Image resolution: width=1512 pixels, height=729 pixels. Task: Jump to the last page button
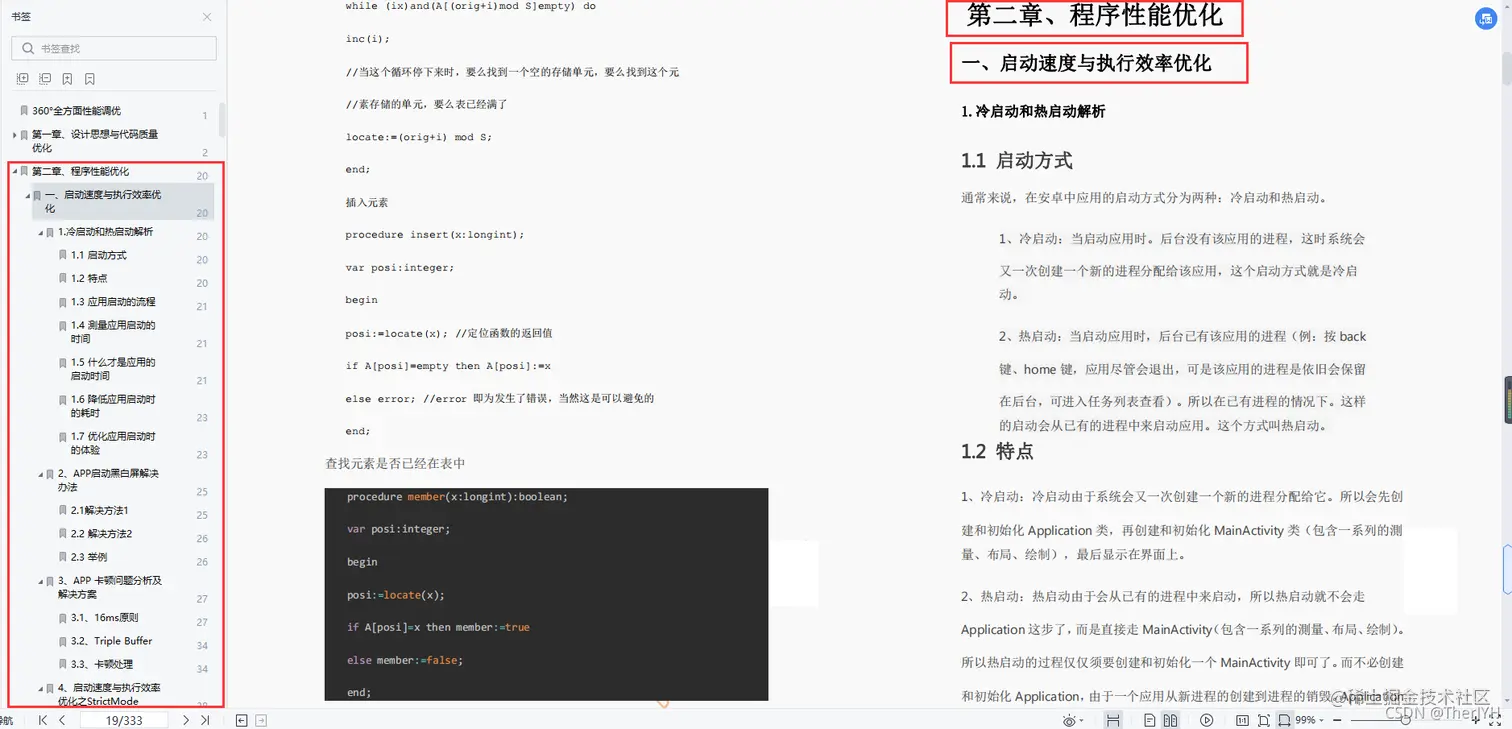click(205, 720)
